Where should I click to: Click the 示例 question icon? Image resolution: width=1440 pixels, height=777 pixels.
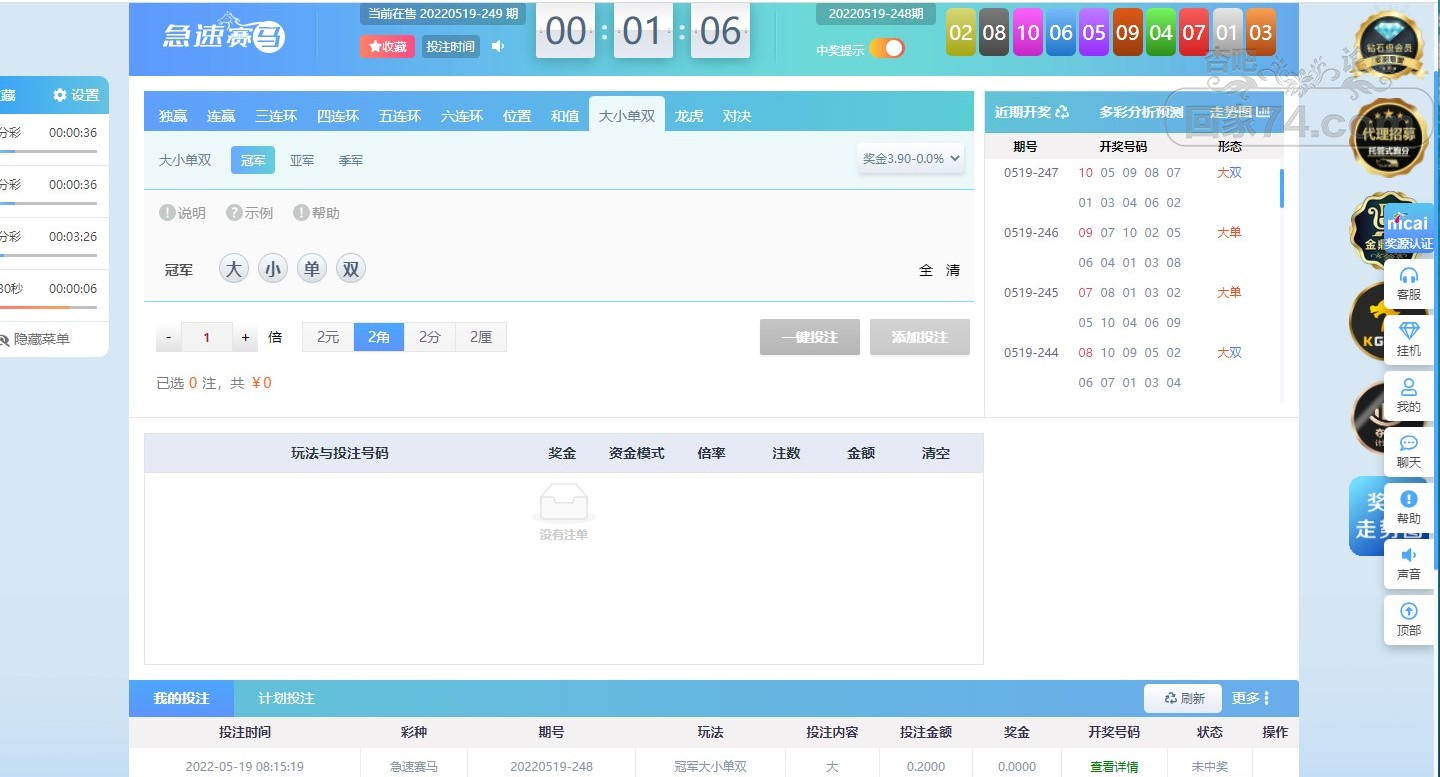(x=234, y=213)
